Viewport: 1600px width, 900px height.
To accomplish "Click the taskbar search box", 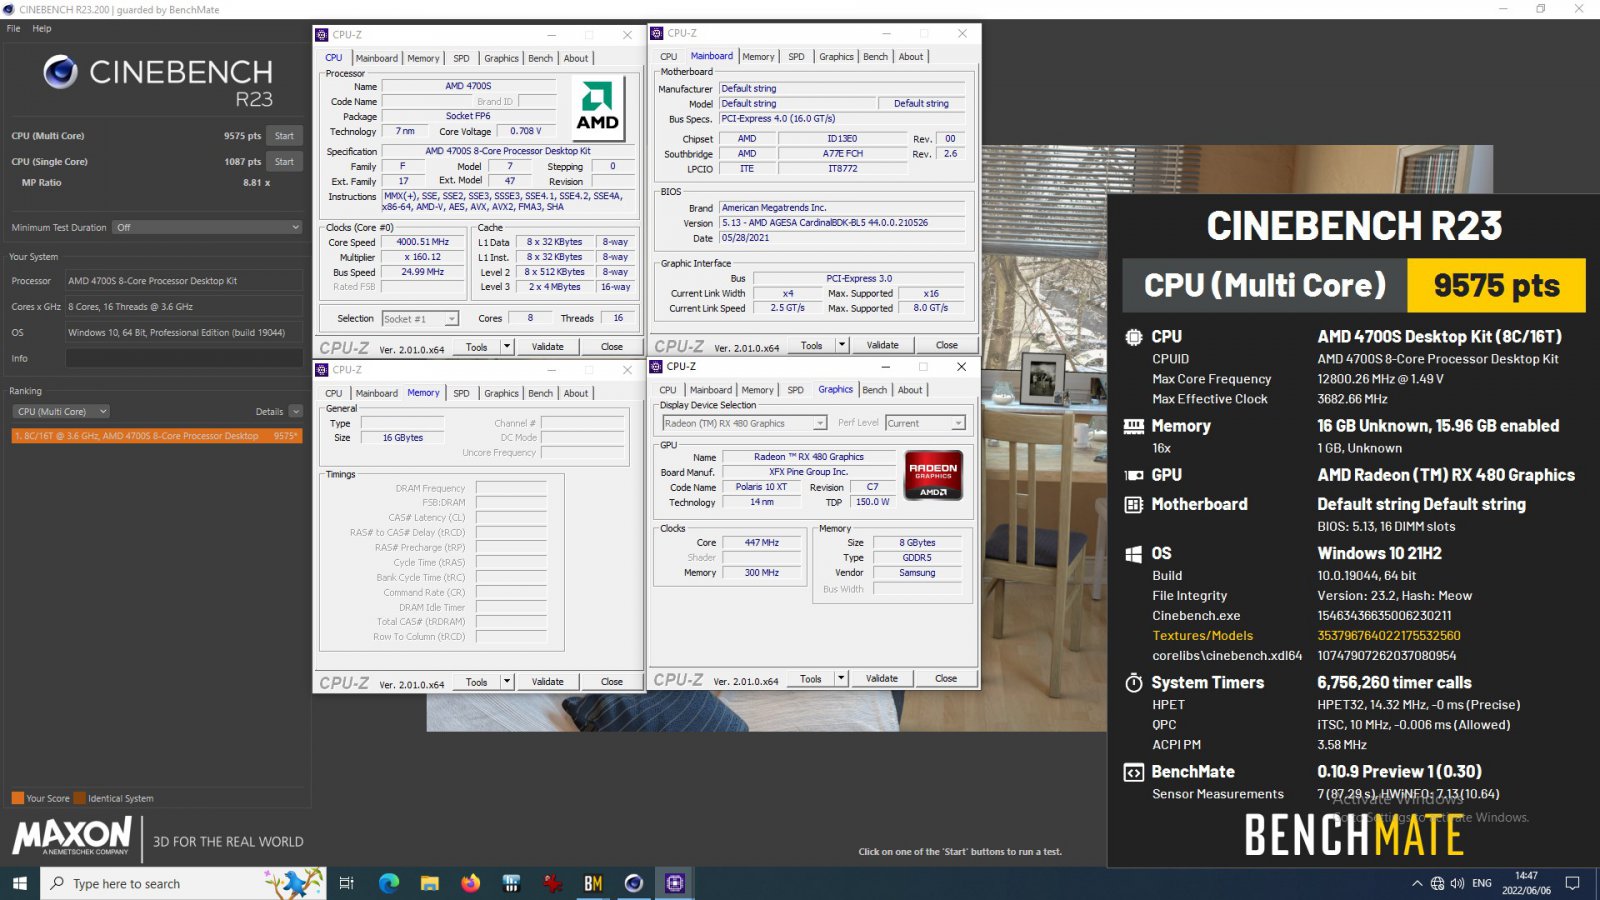I will click(183, 883).
